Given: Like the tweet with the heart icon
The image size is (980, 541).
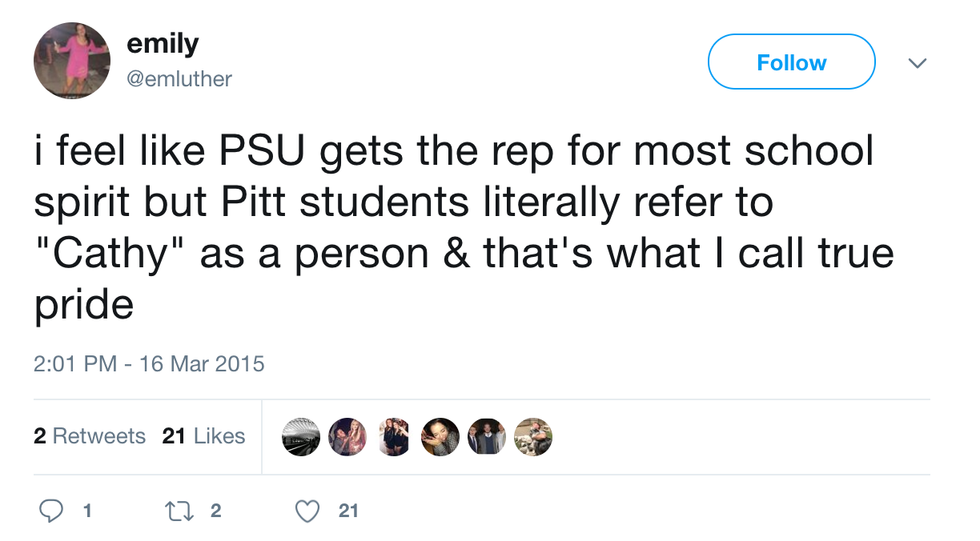Looking at the screenshot, I should [308, 511].
